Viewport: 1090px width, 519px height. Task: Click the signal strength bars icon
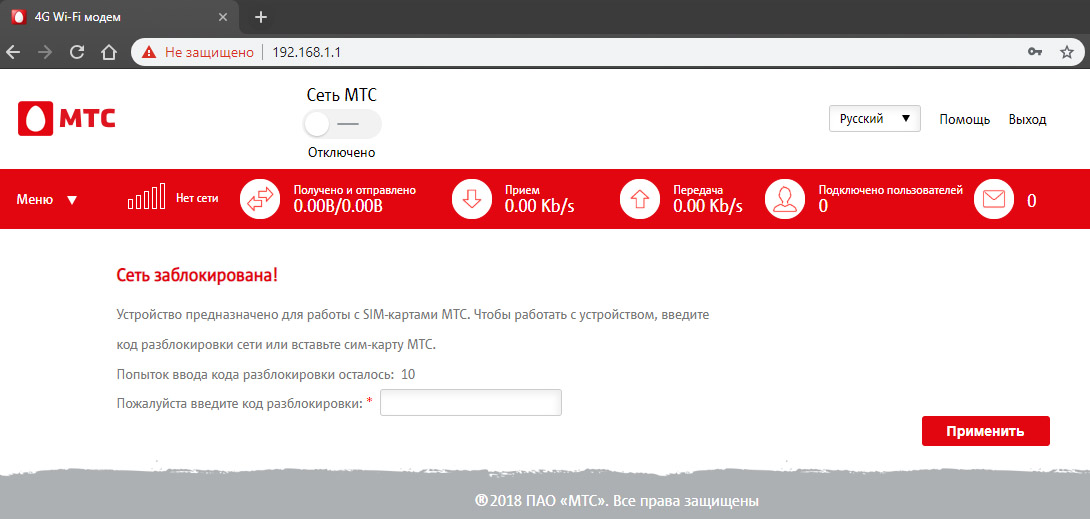click(146, 198)
